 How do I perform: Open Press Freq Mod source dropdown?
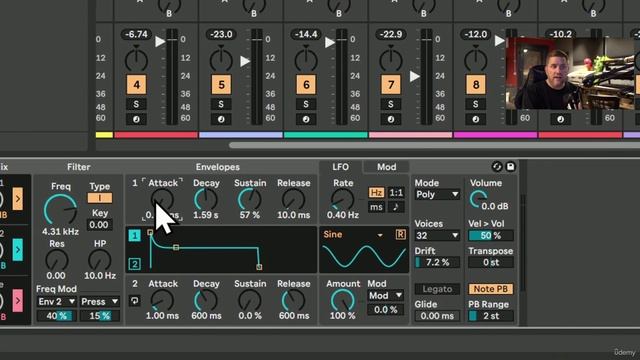click(x=100, y=302)
